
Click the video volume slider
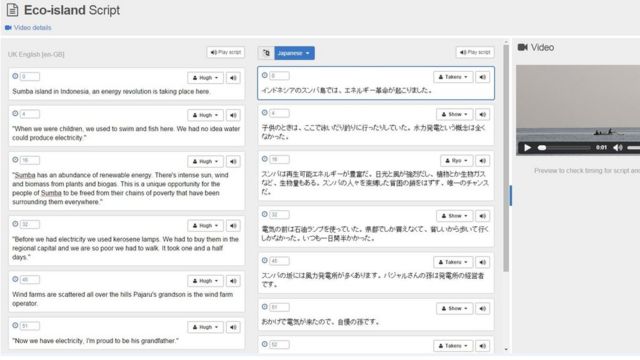click(633, 148)
